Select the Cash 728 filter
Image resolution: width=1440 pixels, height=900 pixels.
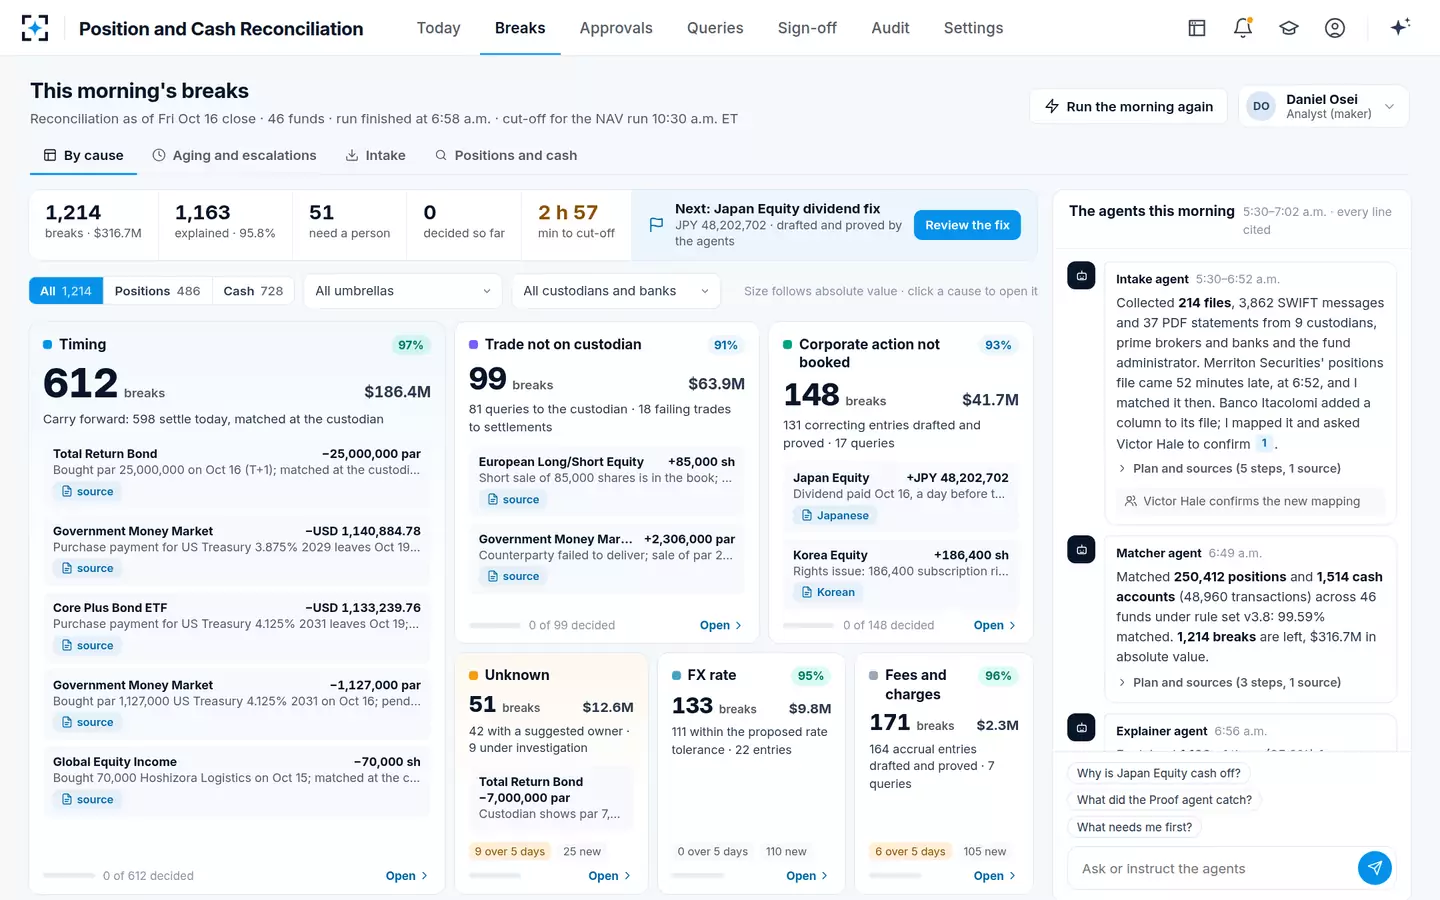[x=253, y=291]
